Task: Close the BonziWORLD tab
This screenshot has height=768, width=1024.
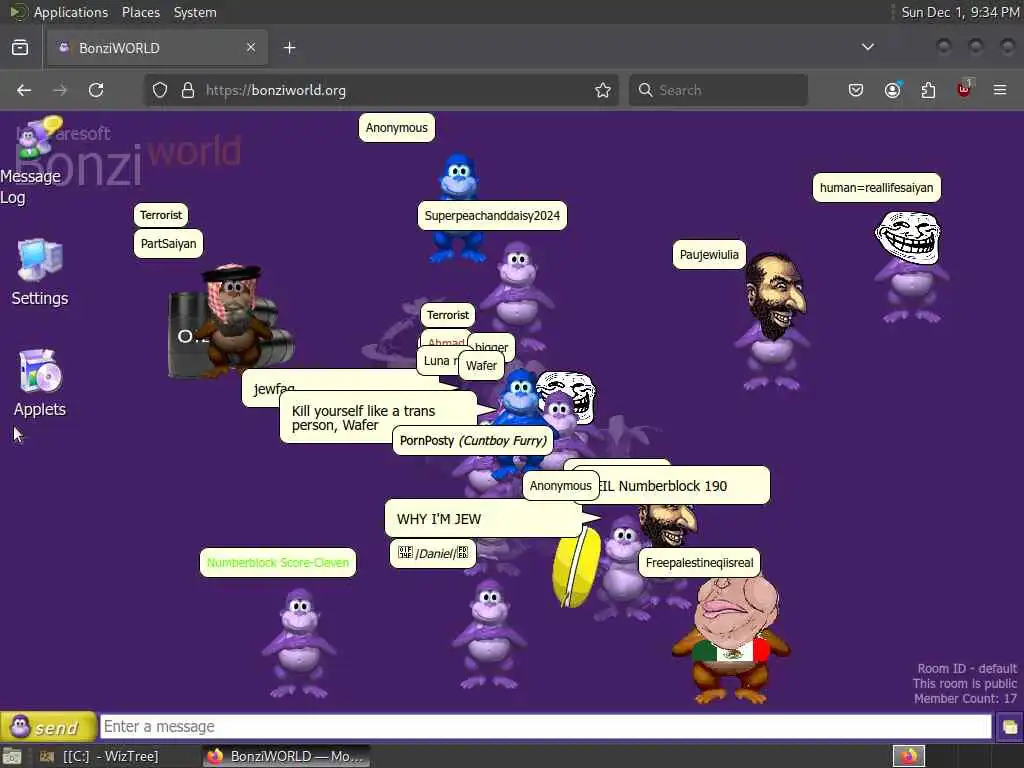Action: point(251,48)
